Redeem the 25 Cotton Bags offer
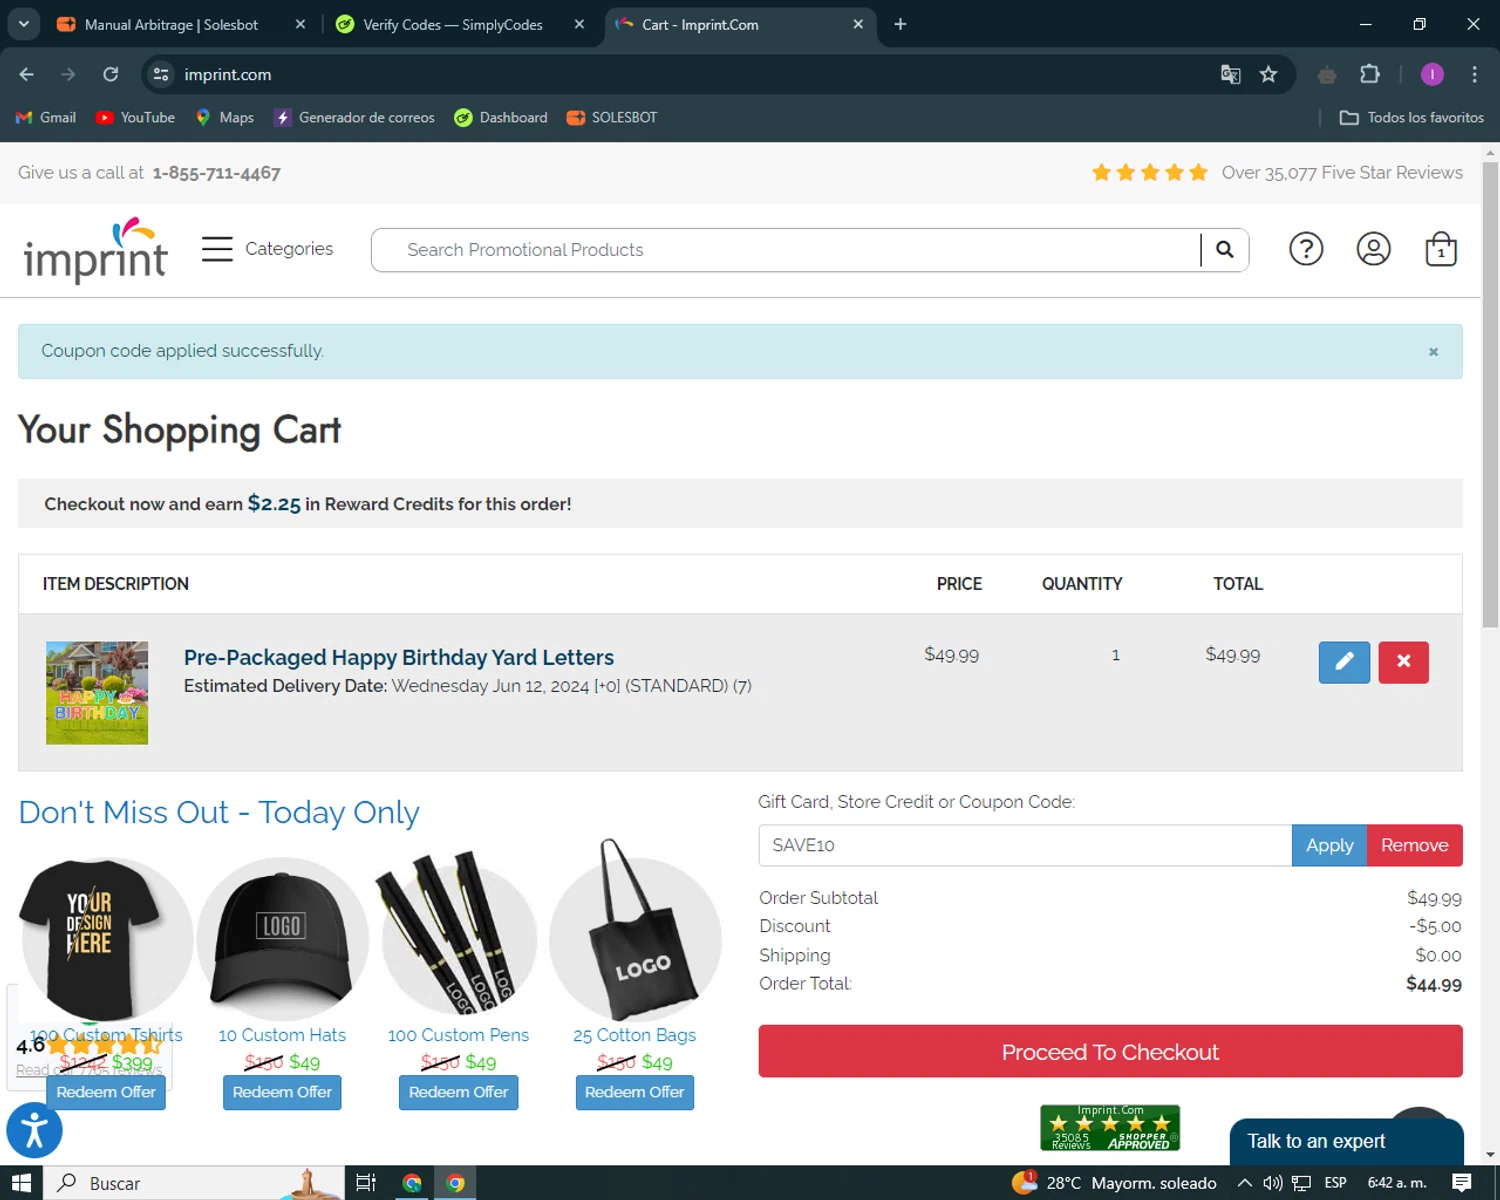Screen dimensions: 1500x1200 click(x=634, y=1092)
